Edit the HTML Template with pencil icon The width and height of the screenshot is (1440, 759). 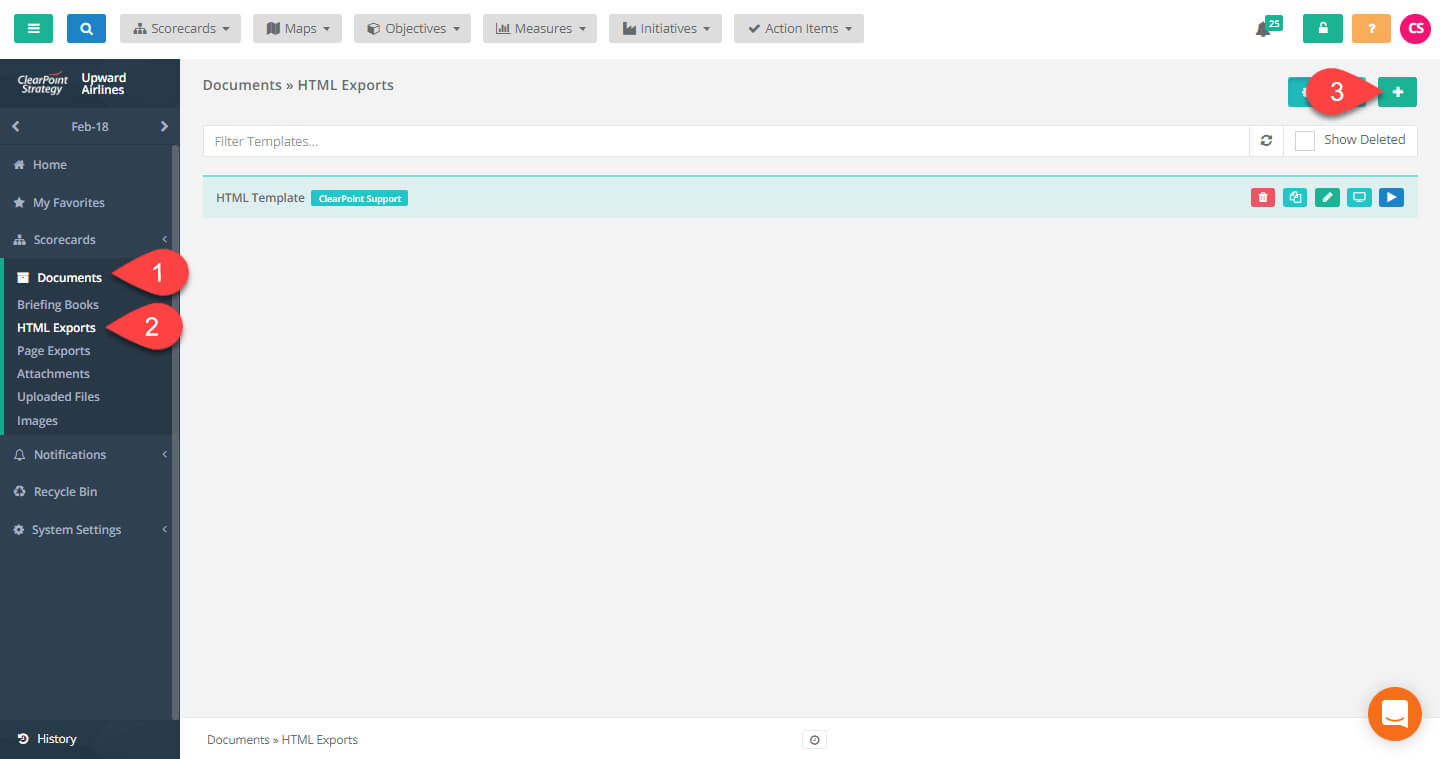click(x=1327, y=198)
